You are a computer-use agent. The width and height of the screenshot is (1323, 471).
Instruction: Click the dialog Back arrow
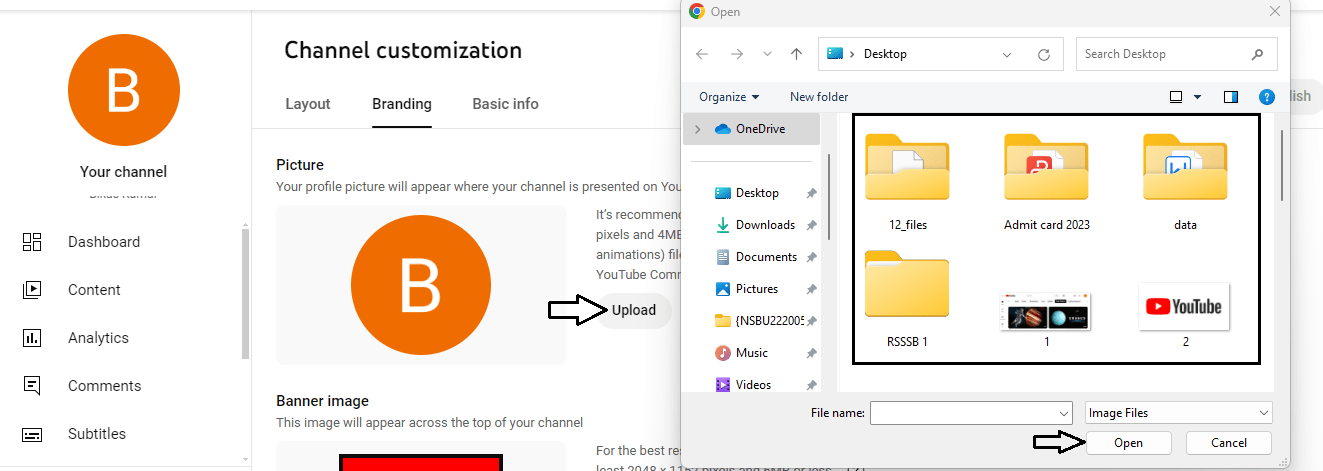click(x=702, y=54)
